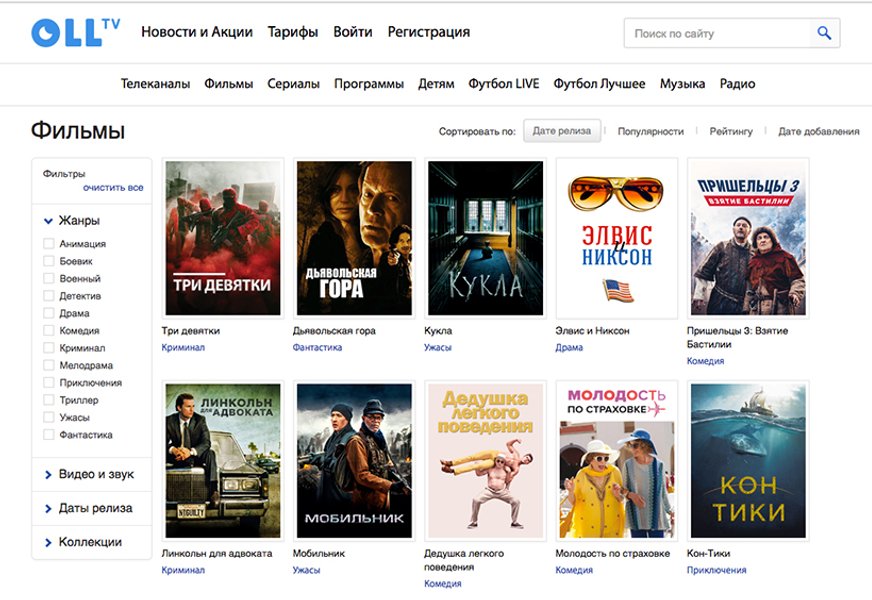The width and height of the screenshot is (872, 600).
Task: Tick the Фантастика genre checkbox
Action: 49,435
